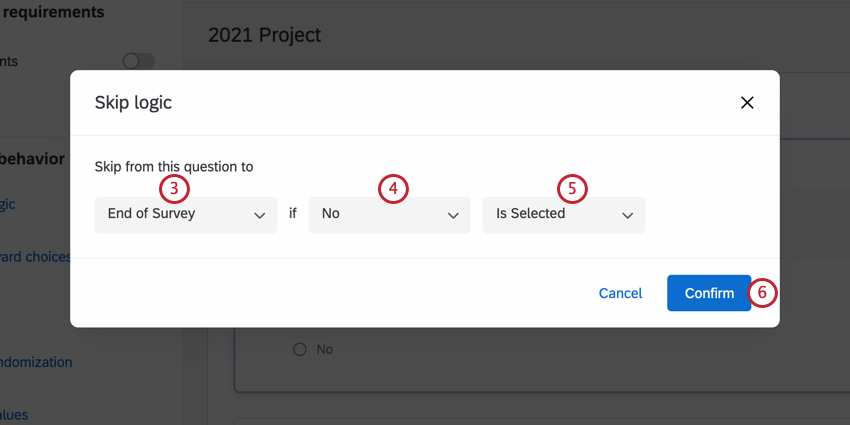Screen dimensions: 850x425
Task: Click the 2021 Project survey title
Action: click(264, 35)
